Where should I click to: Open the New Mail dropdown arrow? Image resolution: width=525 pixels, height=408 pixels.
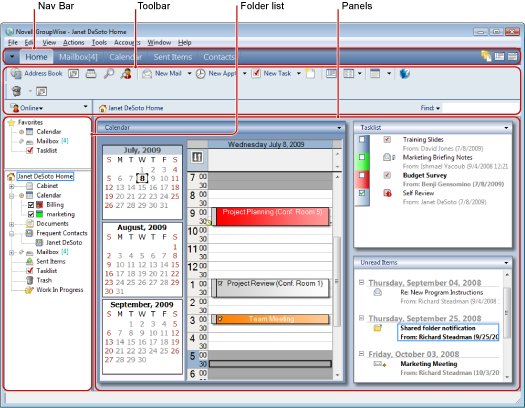pos(189,73)
